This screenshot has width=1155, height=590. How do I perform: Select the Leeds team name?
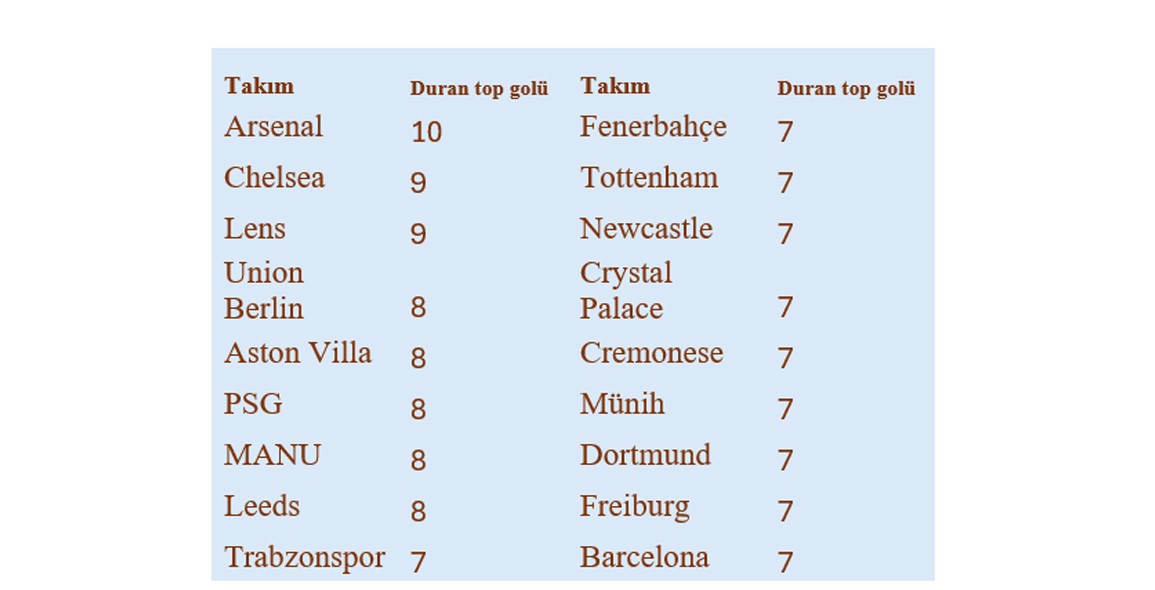pyautogui.click(x=262, y=506)
